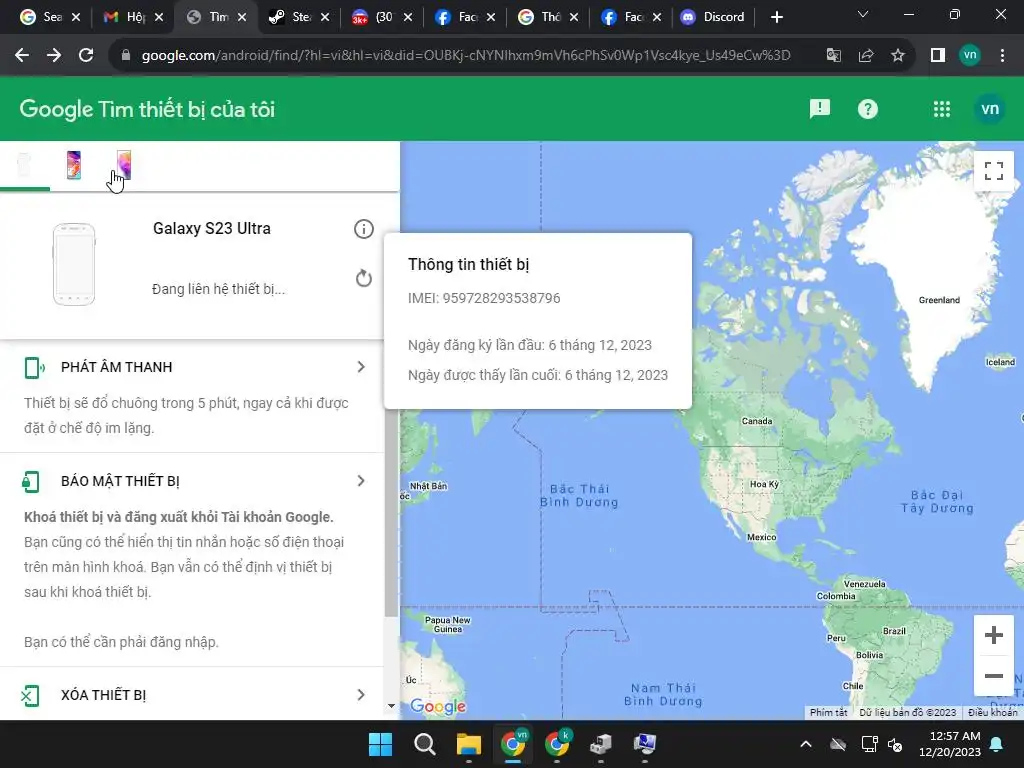Viewport: 1024px width, 768px height.
Task: Click the share page icon
Action: click(x=866, y=56)
